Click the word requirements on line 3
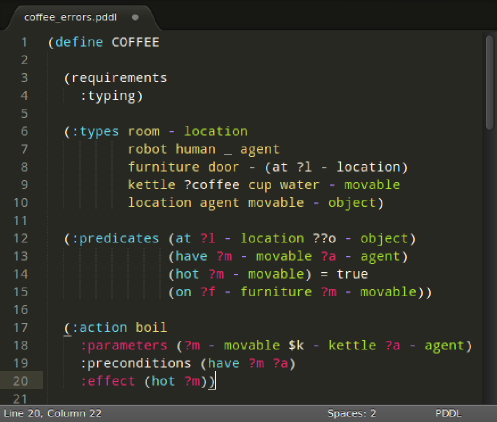497x422 pixels. (x=119, y=78)
